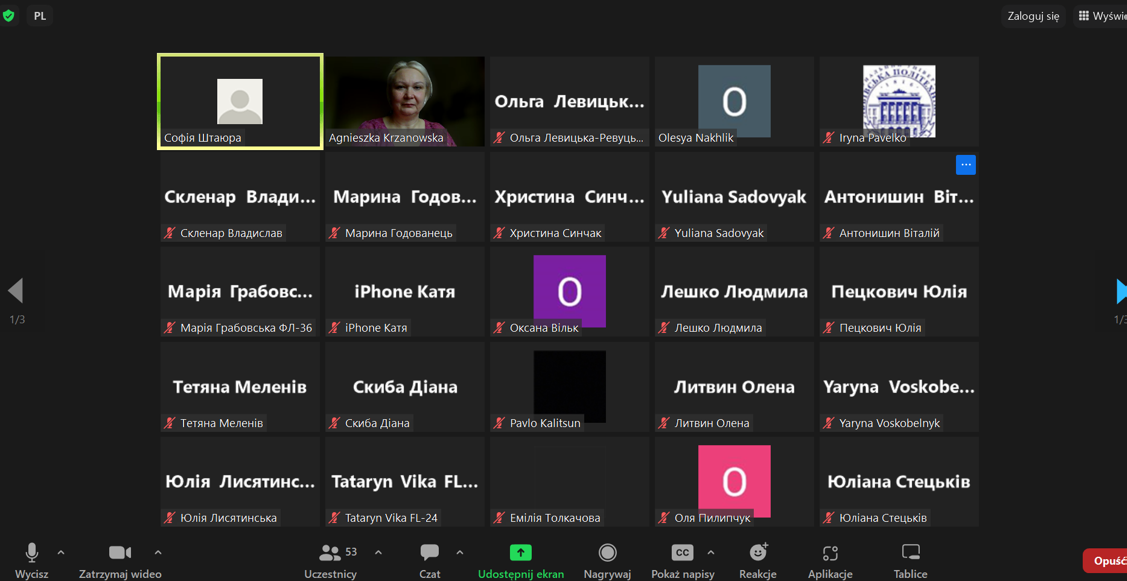
Task: Expand the microphone audio options chevron
Action: [x=61, y=552]
